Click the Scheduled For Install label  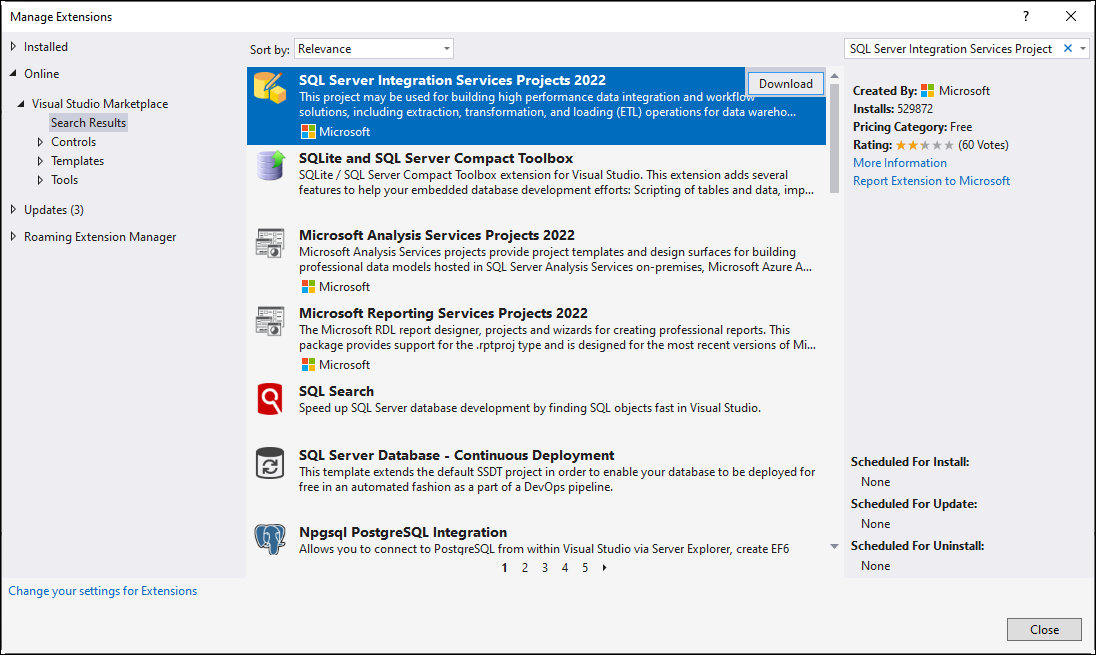[910, 461]
